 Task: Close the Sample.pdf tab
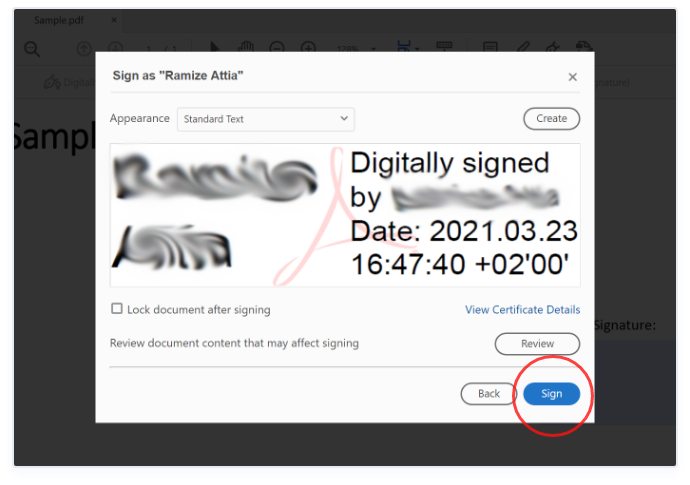click(x=114, y=20)
